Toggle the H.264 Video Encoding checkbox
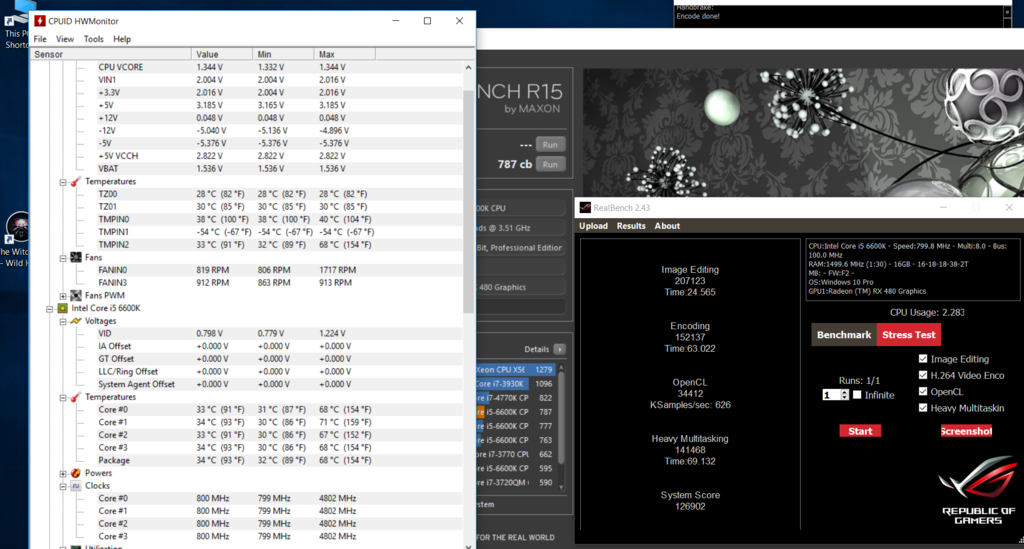This screenshot has width=1024, height=549. tap(923, 375)
